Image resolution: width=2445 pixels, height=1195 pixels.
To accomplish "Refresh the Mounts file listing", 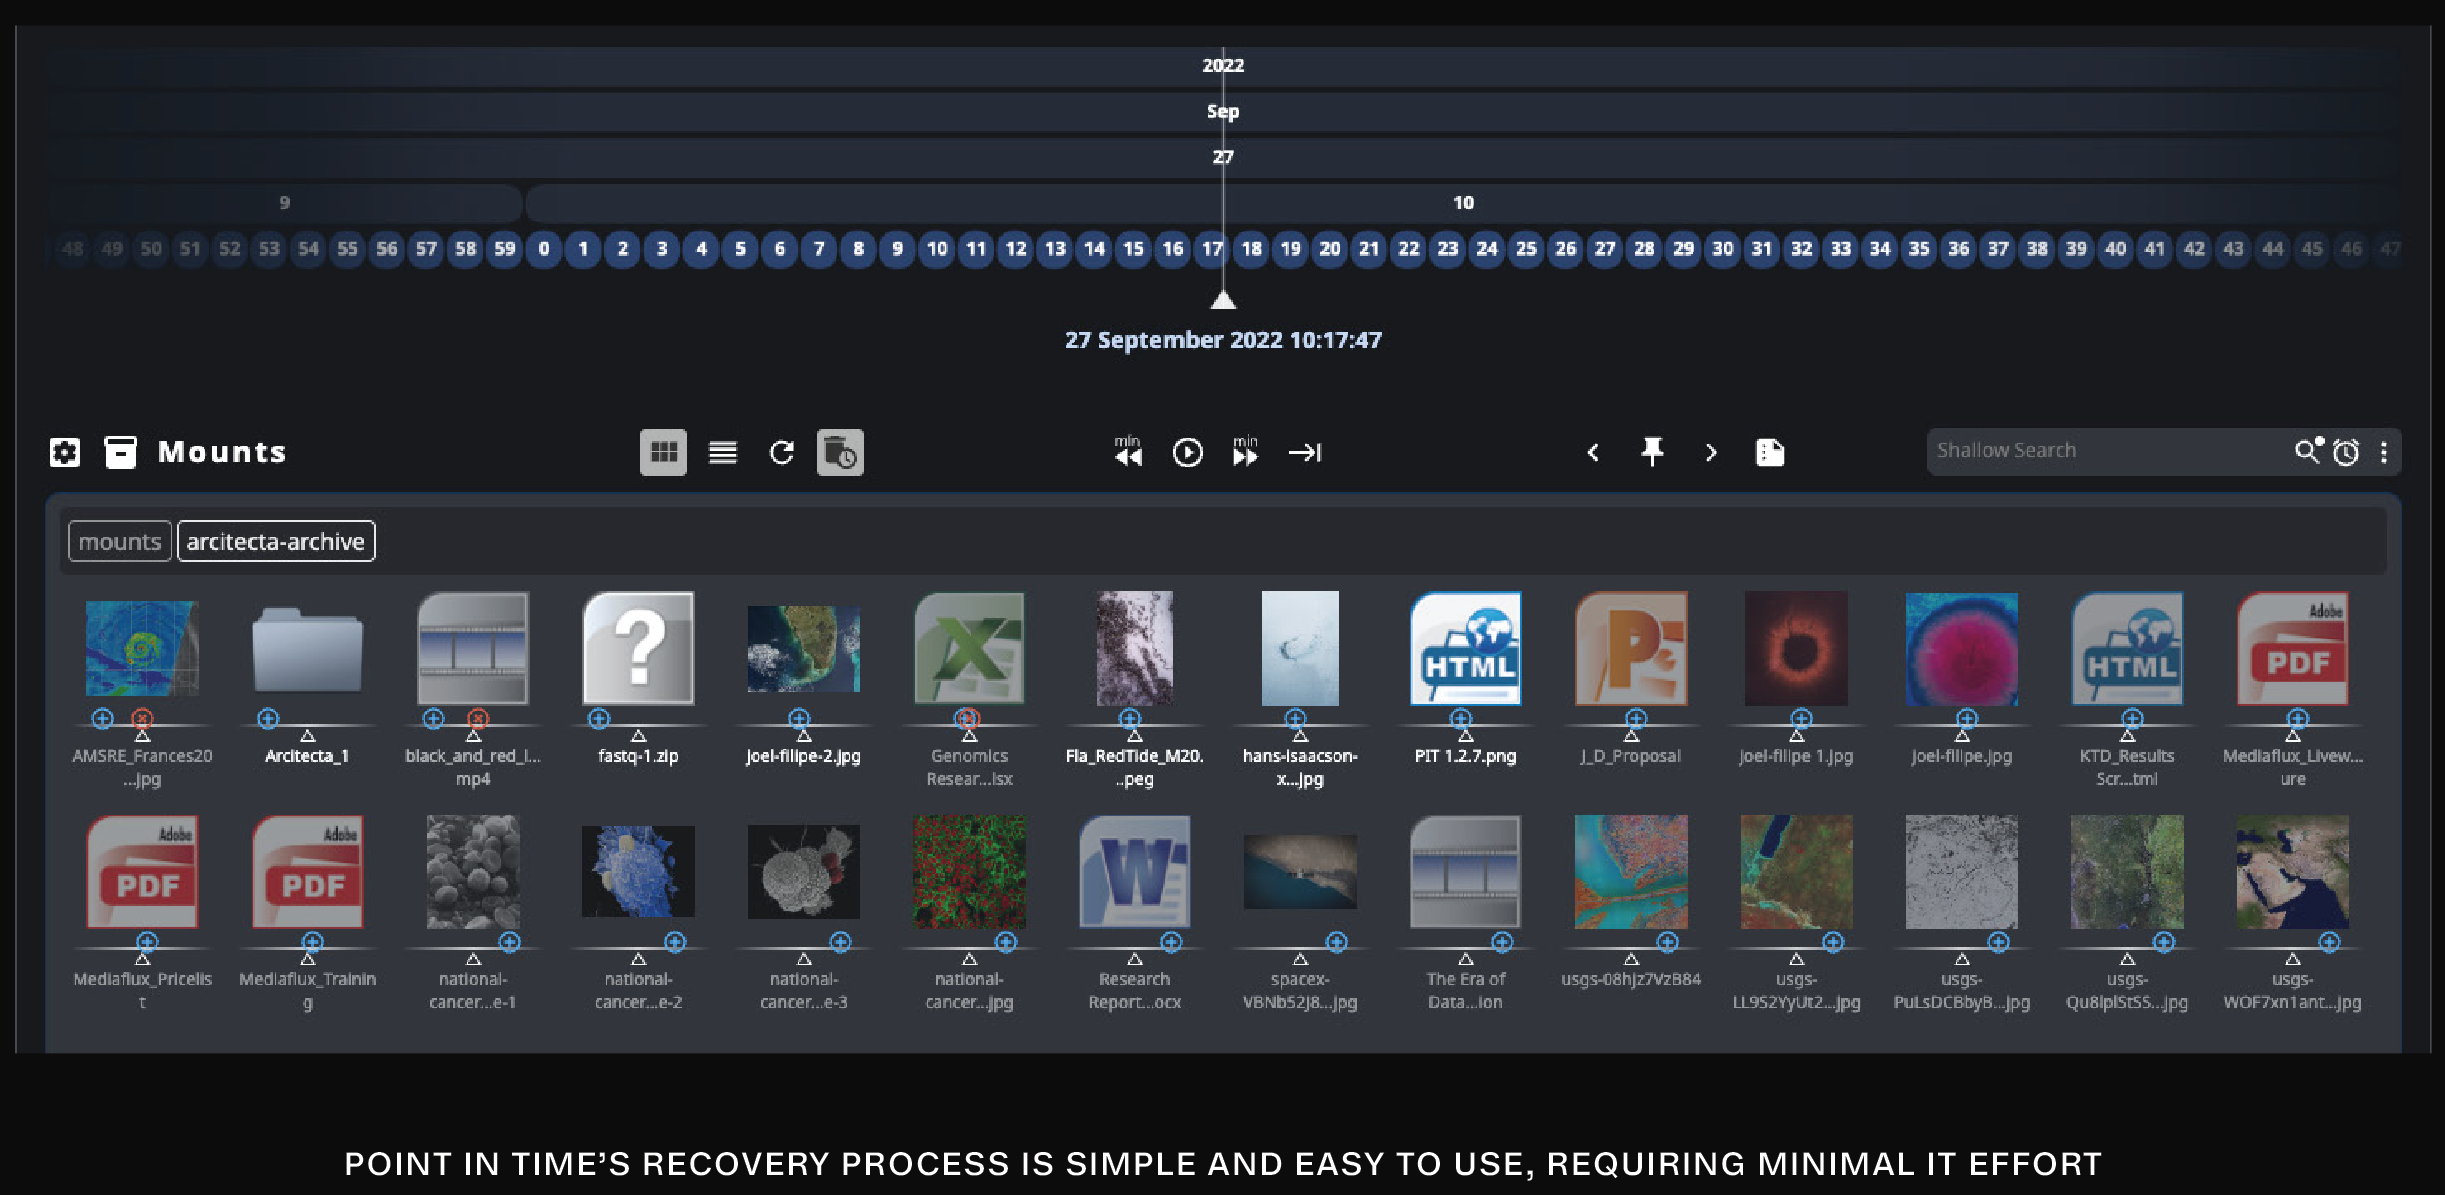I will 782,453.
